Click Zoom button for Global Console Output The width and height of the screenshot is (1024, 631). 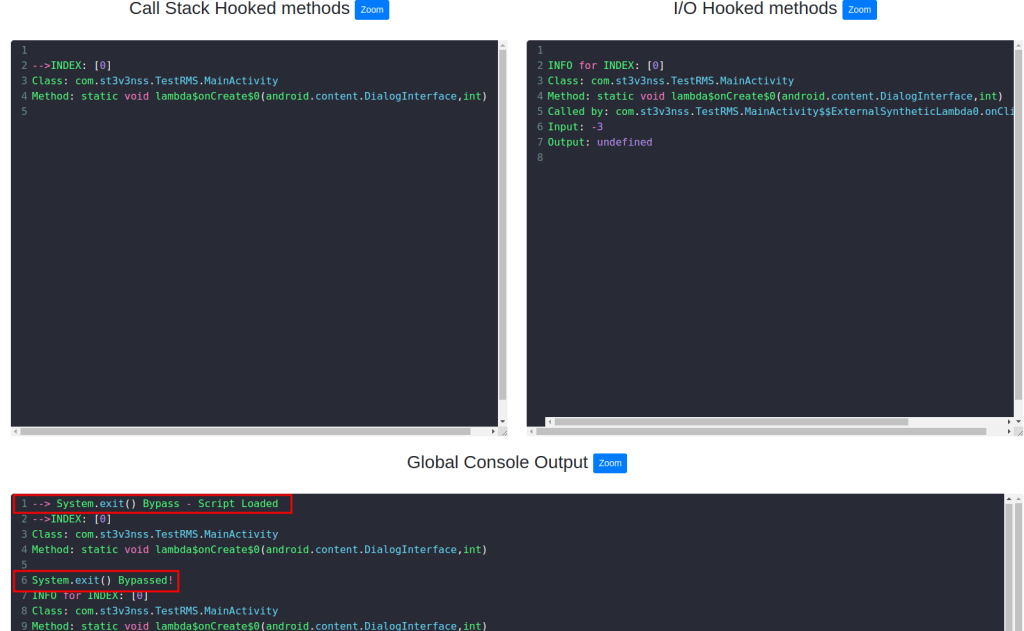[609, 463]
